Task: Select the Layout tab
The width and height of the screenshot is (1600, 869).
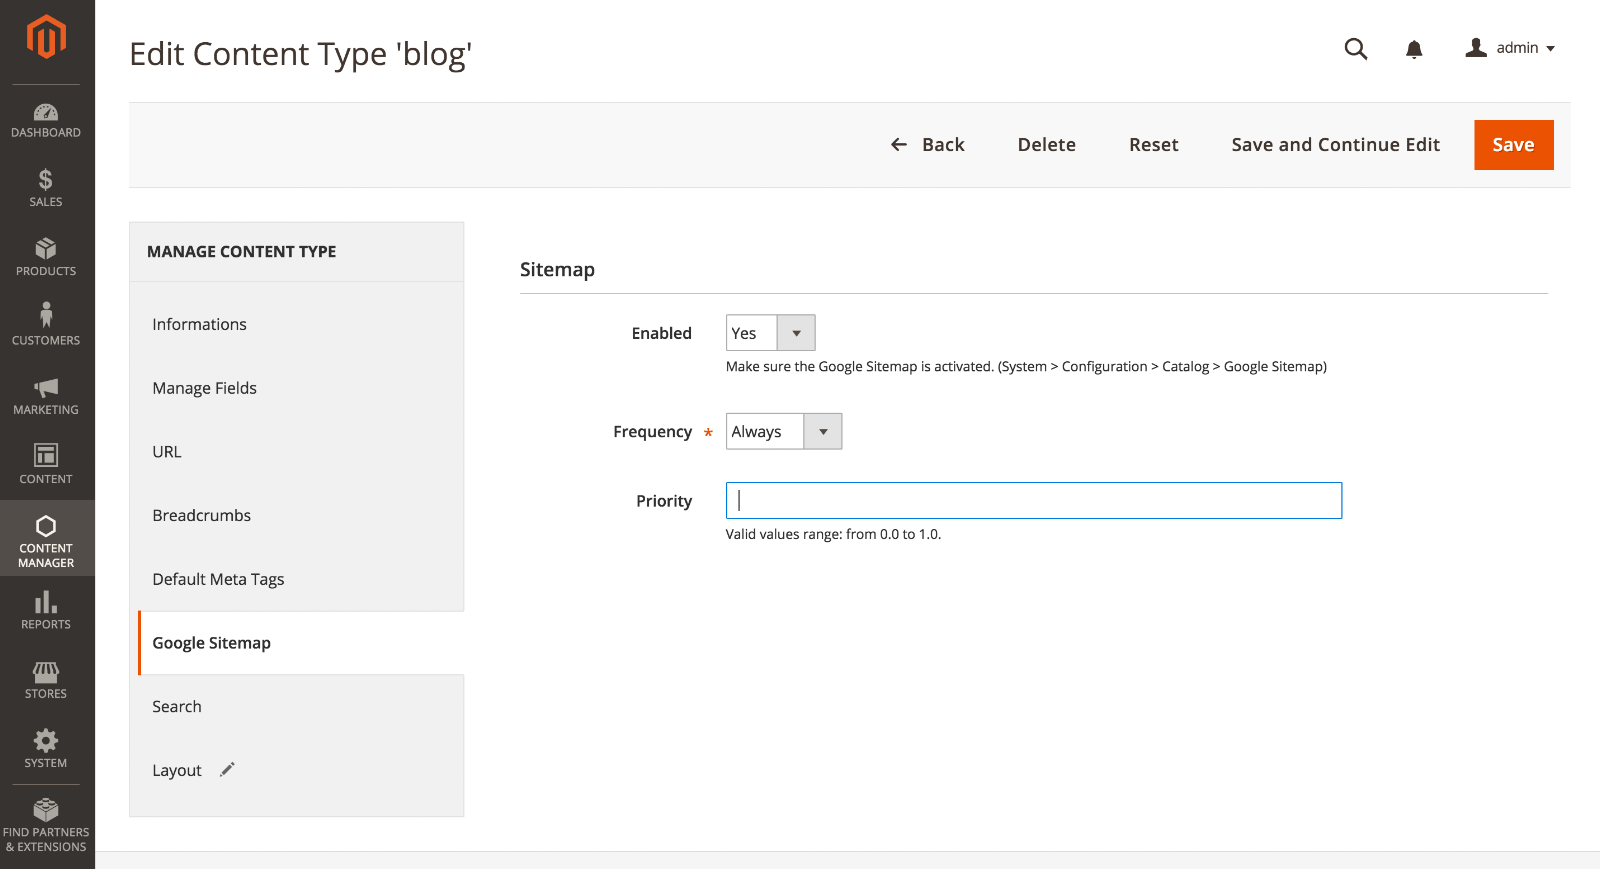Action: coord(177,770)
